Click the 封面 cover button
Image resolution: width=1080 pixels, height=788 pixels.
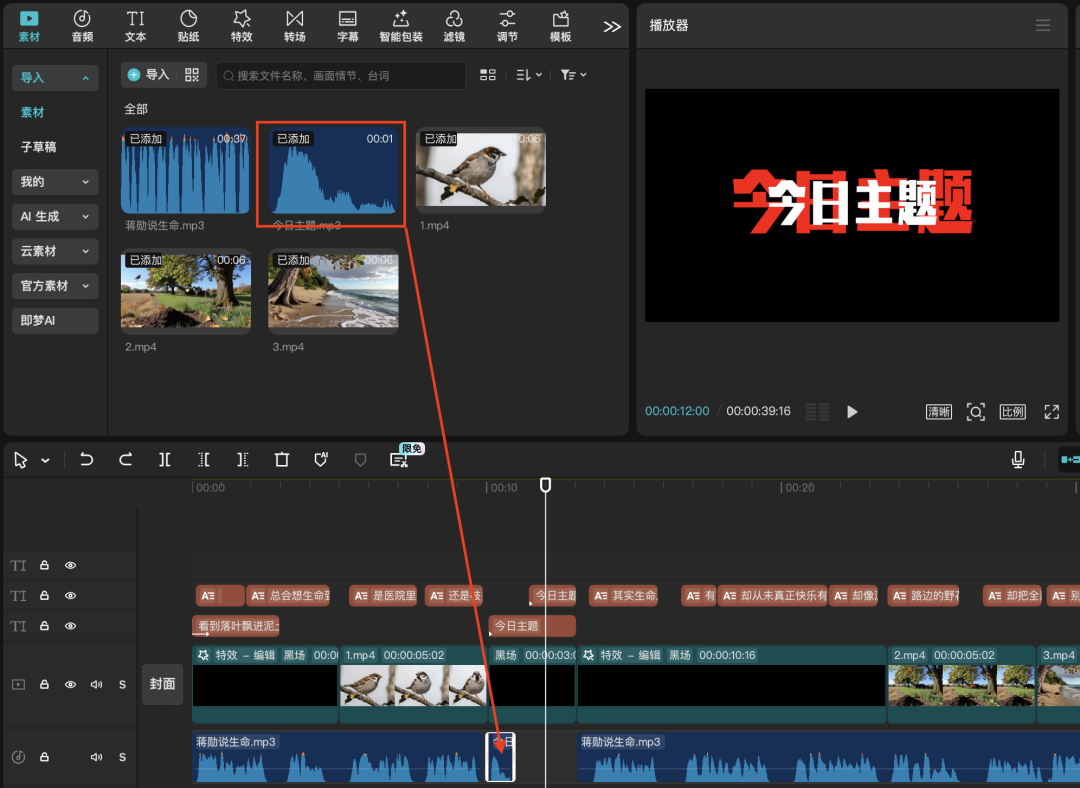[162, 684]
